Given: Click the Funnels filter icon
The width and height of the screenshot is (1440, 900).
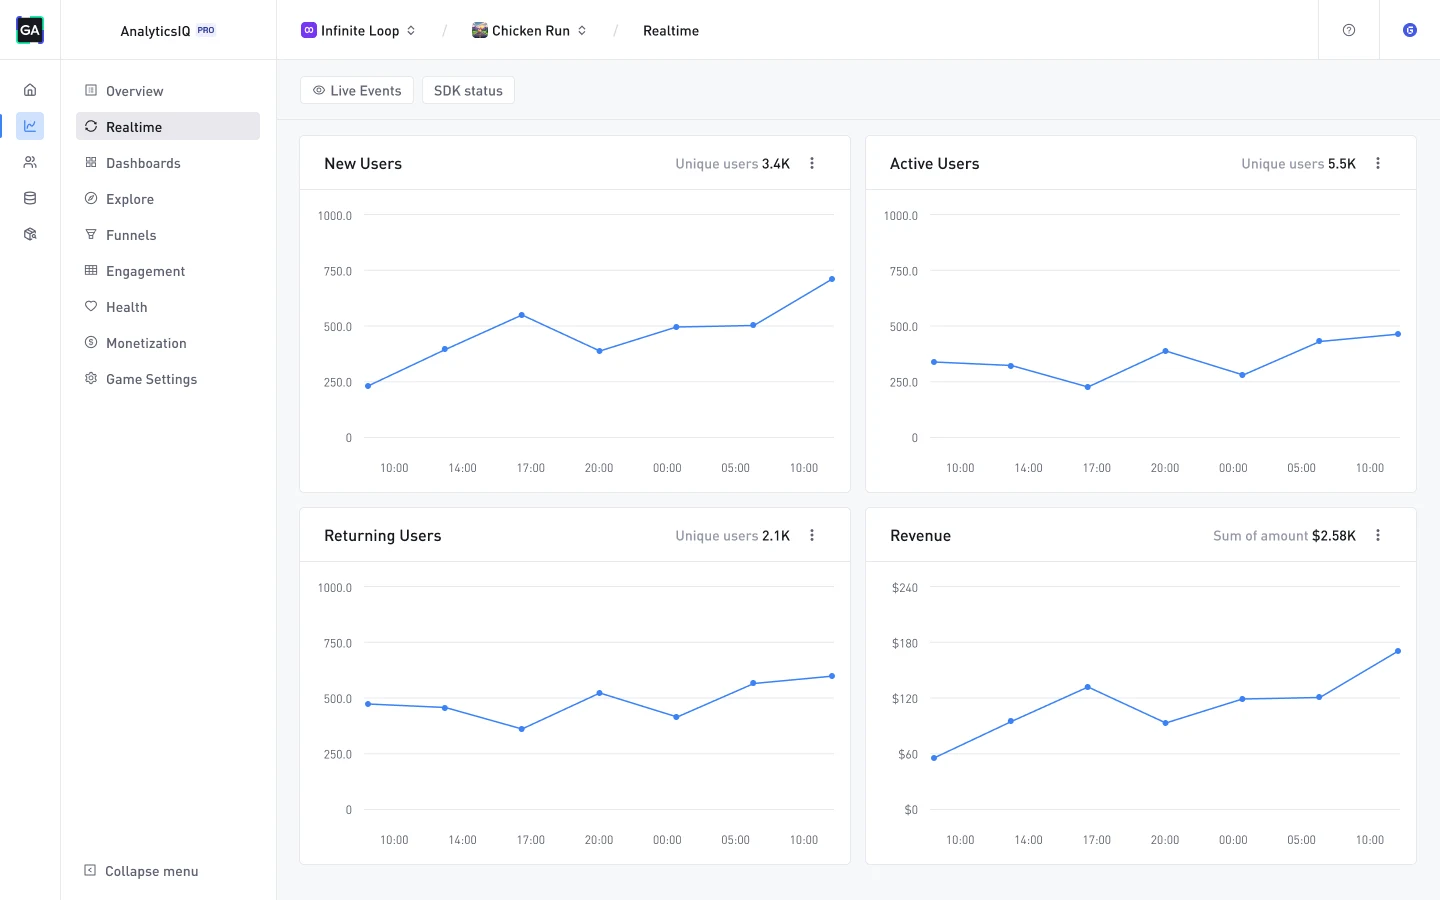Looking at the screenshot, I should click(x=91, y=234).
